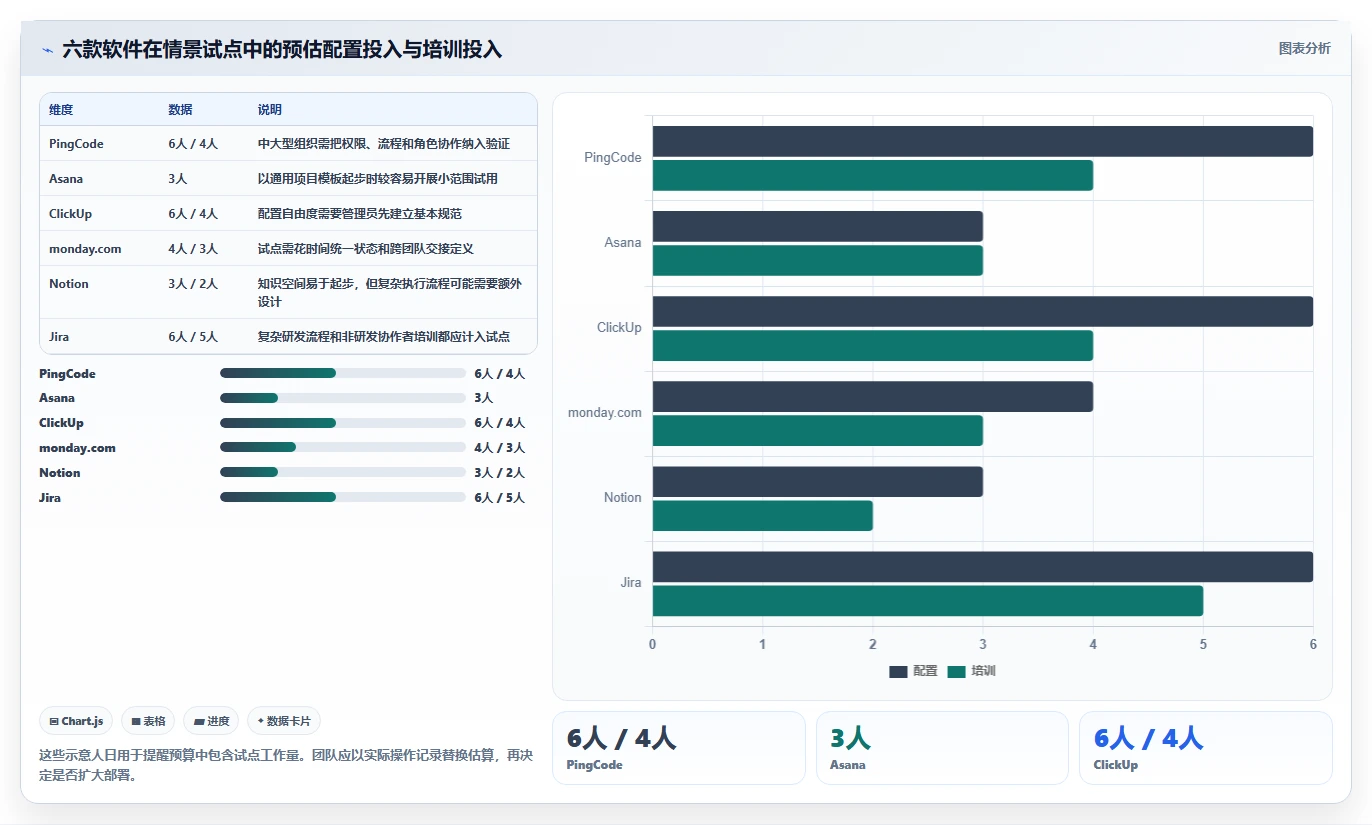The image size is (1372, 825).
Task: Click the green 培训 bar for Asana in chart
Action: (817, 260)
